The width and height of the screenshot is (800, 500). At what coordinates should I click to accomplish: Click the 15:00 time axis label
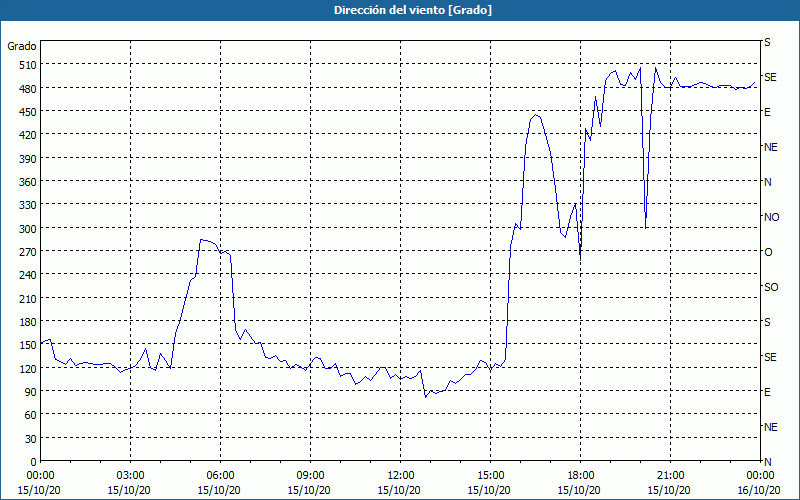490,475
